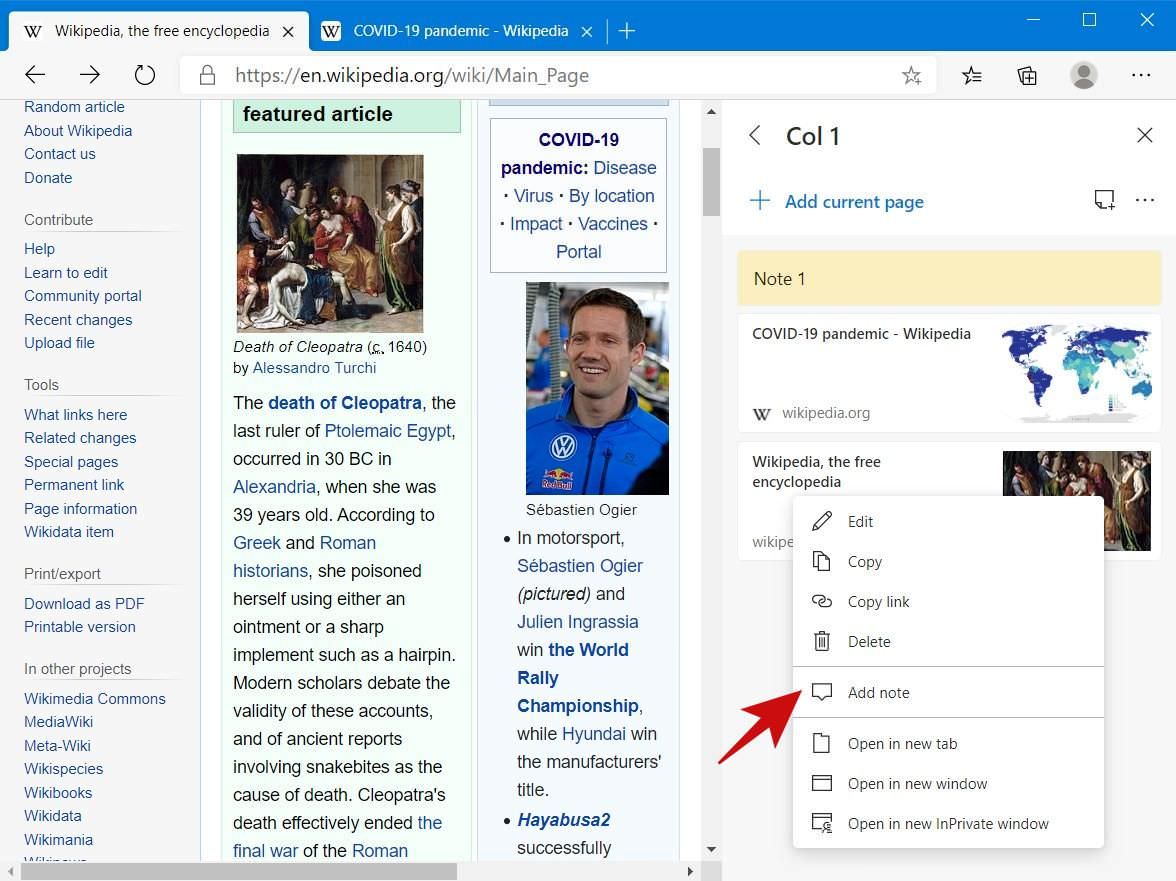1176x881 pixels.
Task: Open the Community portal link
Action: pos(82,295)
